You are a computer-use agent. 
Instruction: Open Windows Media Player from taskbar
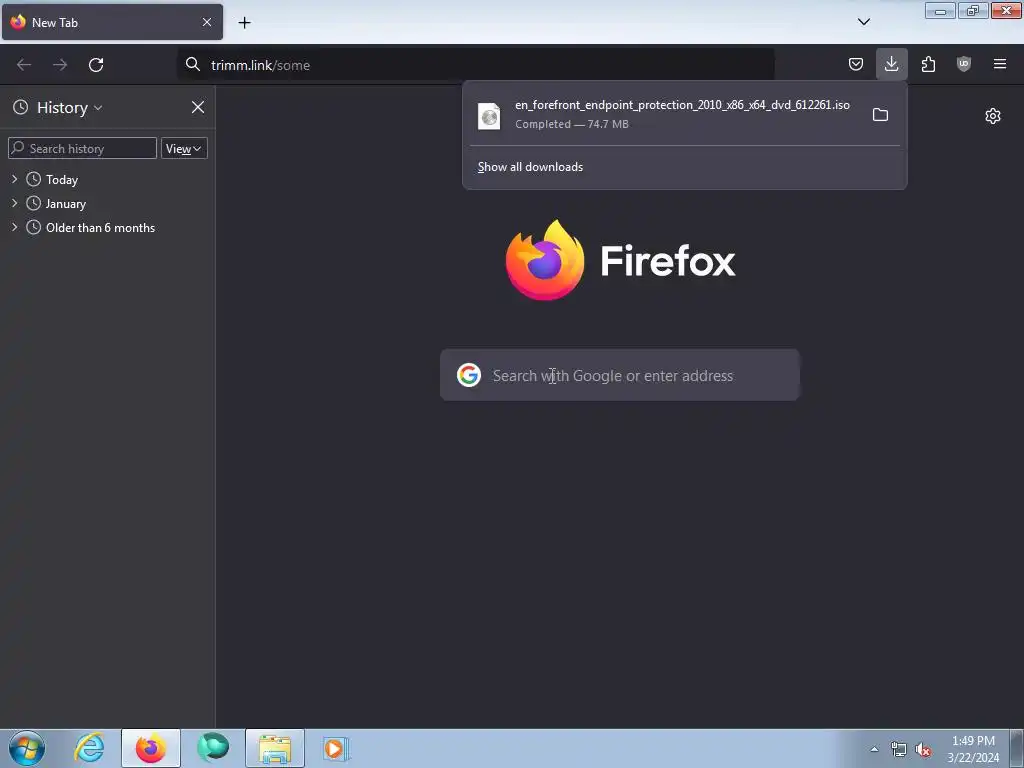coord(336,748)
